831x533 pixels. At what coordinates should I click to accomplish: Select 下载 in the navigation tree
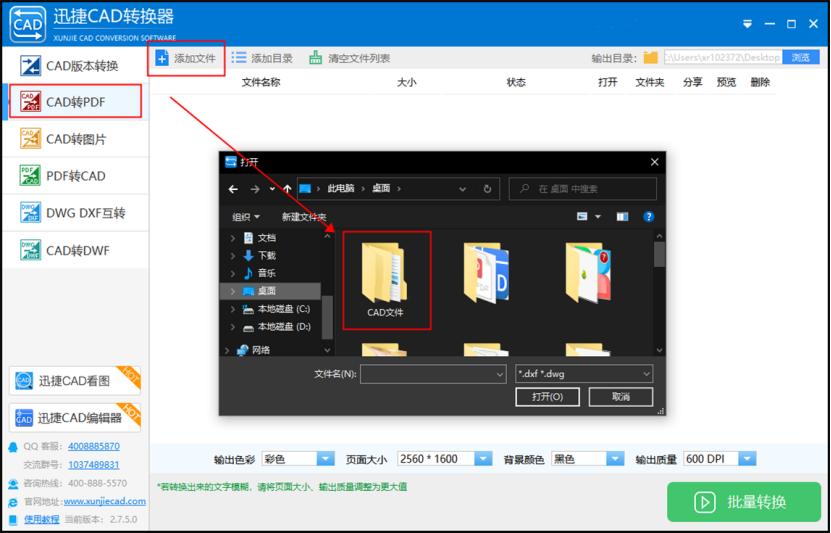pyautogui.click(x=267, y=255)
